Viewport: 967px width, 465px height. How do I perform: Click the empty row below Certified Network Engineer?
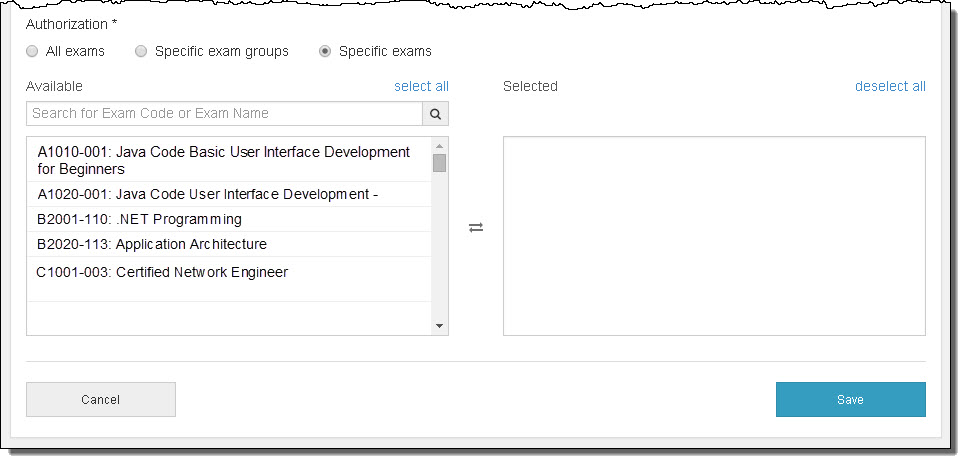point(228,314)
